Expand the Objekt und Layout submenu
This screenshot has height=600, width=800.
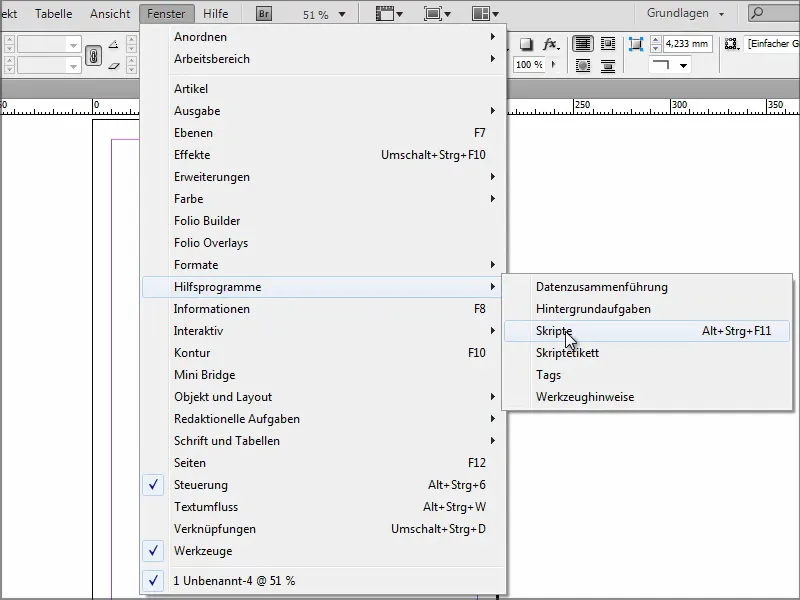323,396
